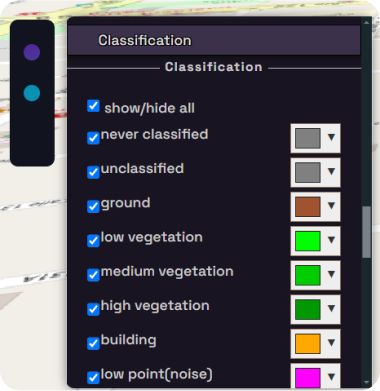The width and height of the screenshot is (380, 391).
Task: Open color dropdown arrow for building
Action: [x=331, y=343]
